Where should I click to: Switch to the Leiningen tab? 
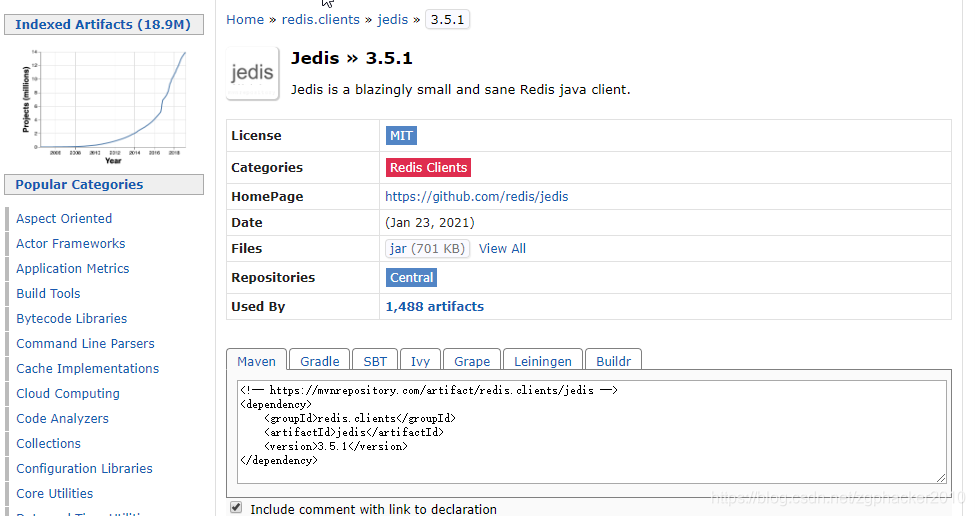pyautogui.click(x=543, y=361)
